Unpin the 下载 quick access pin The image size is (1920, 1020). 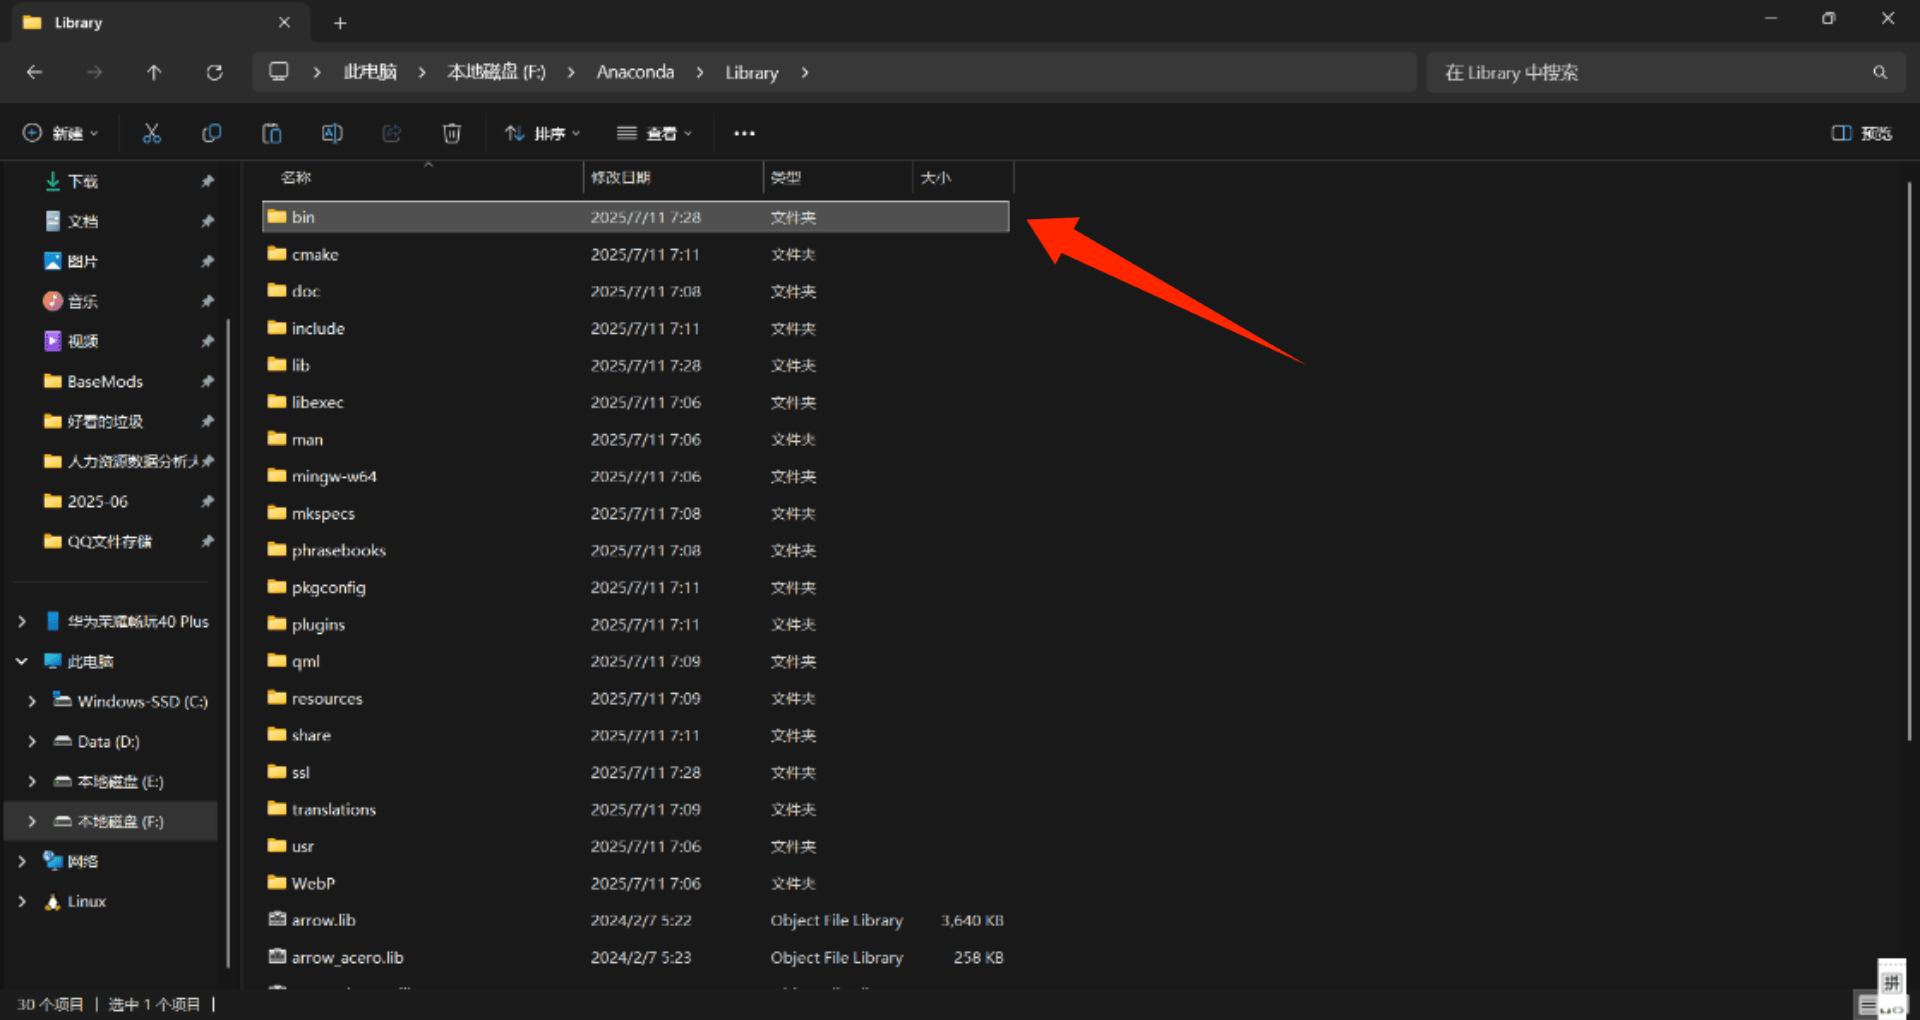[207, 181]
